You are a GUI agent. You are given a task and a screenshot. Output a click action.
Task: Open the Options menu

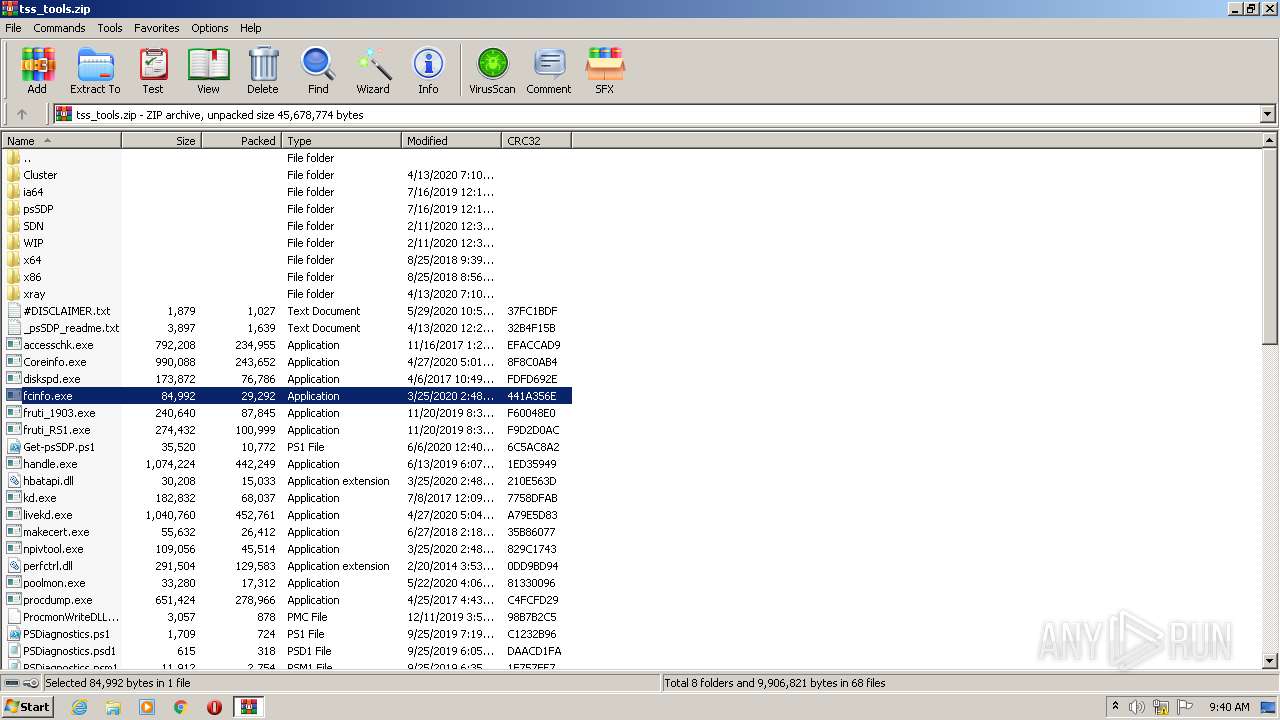point(210,28)
